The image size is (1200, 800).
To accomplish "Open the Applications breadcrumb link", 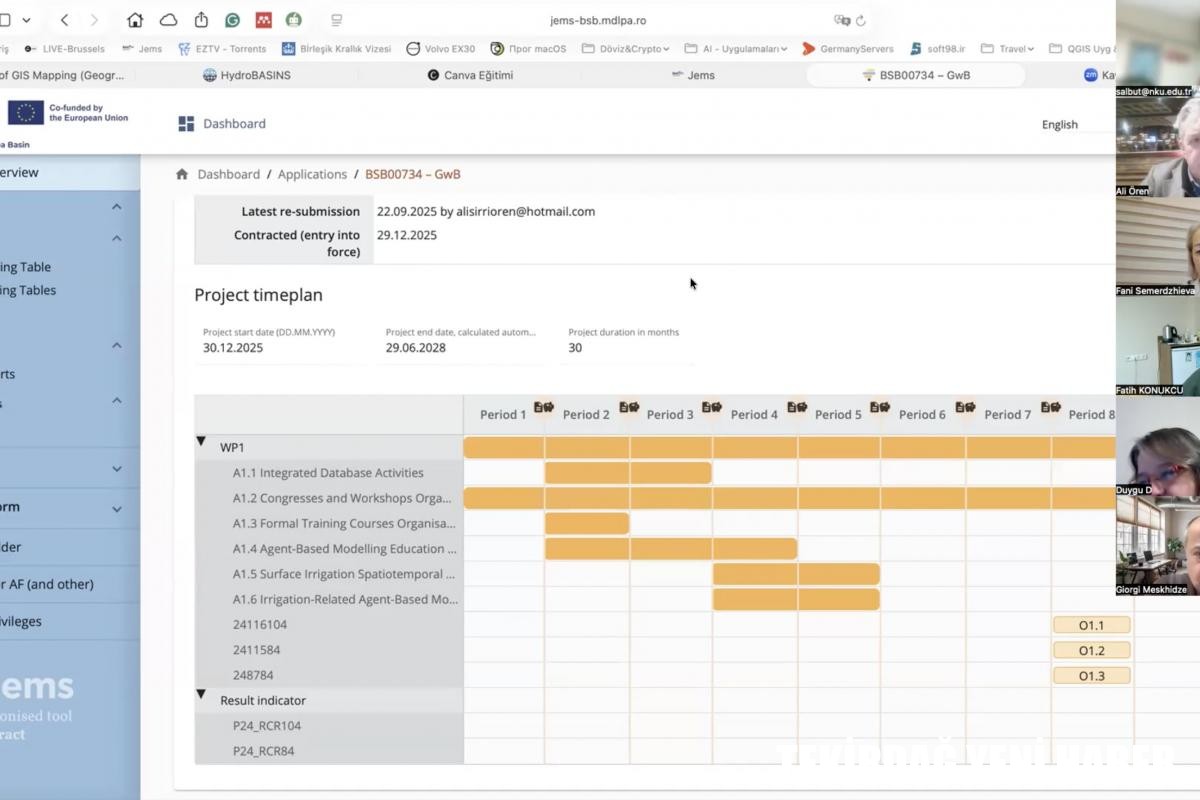I will click(x=312, y=174).
